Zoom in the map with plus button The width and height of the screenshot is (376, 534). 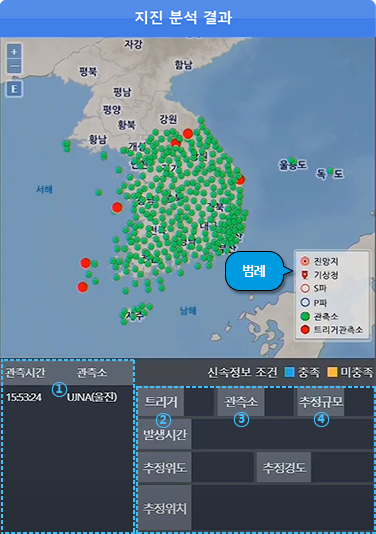coord(14,51)
